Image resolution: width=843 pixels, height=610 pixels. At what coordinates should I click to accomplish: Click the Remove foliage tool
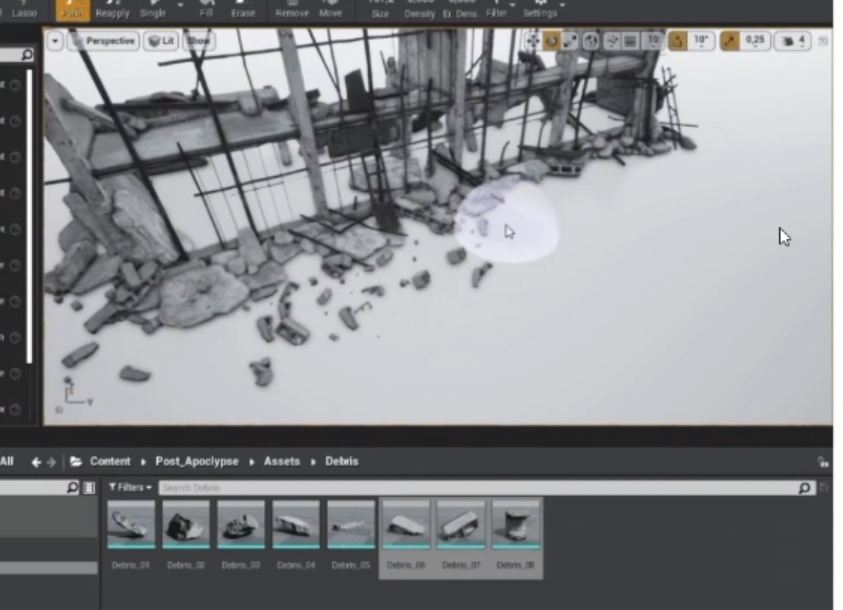pos(291,10)
